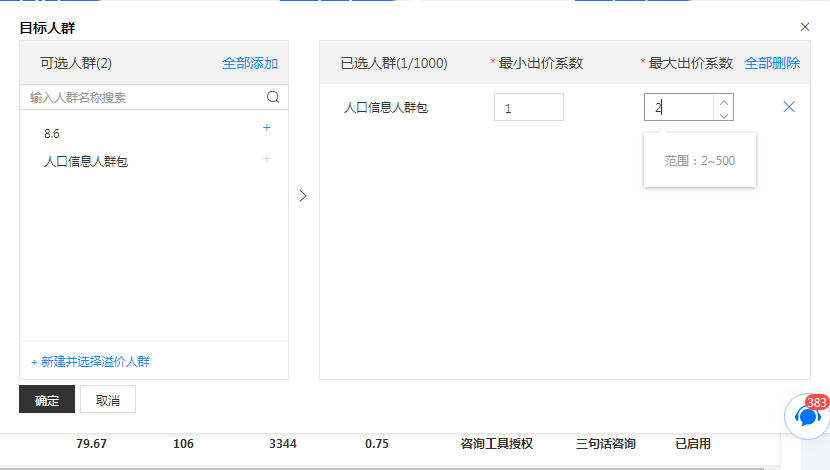The image size is (830, 470).
Task: Click the 范围：2~500 tooltip
Action: (699, 160)
